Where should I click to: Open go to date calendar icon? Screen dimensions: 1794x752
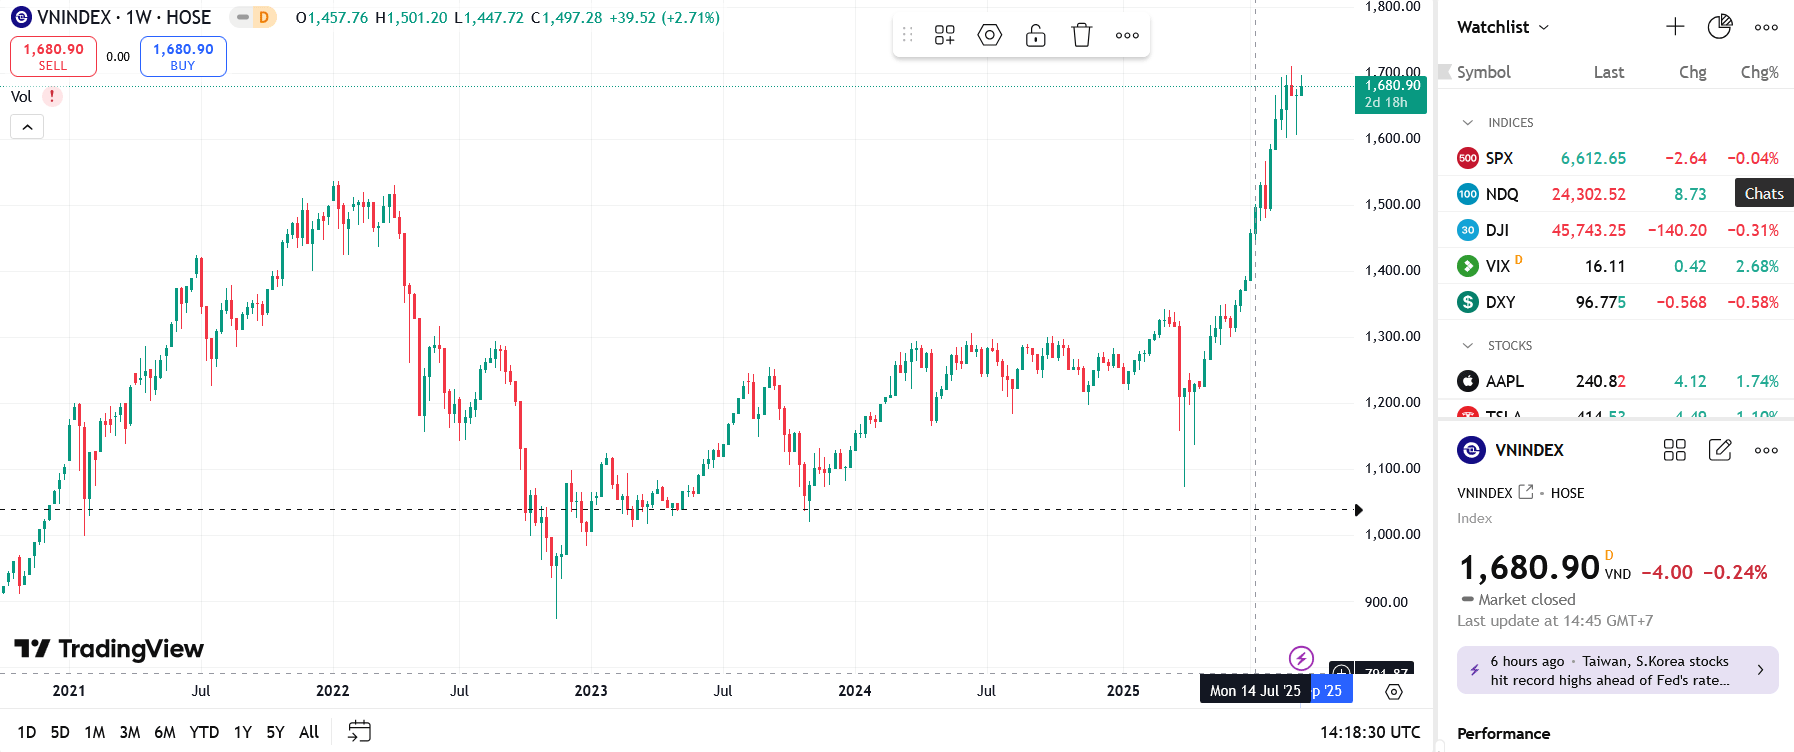[359, 732]
